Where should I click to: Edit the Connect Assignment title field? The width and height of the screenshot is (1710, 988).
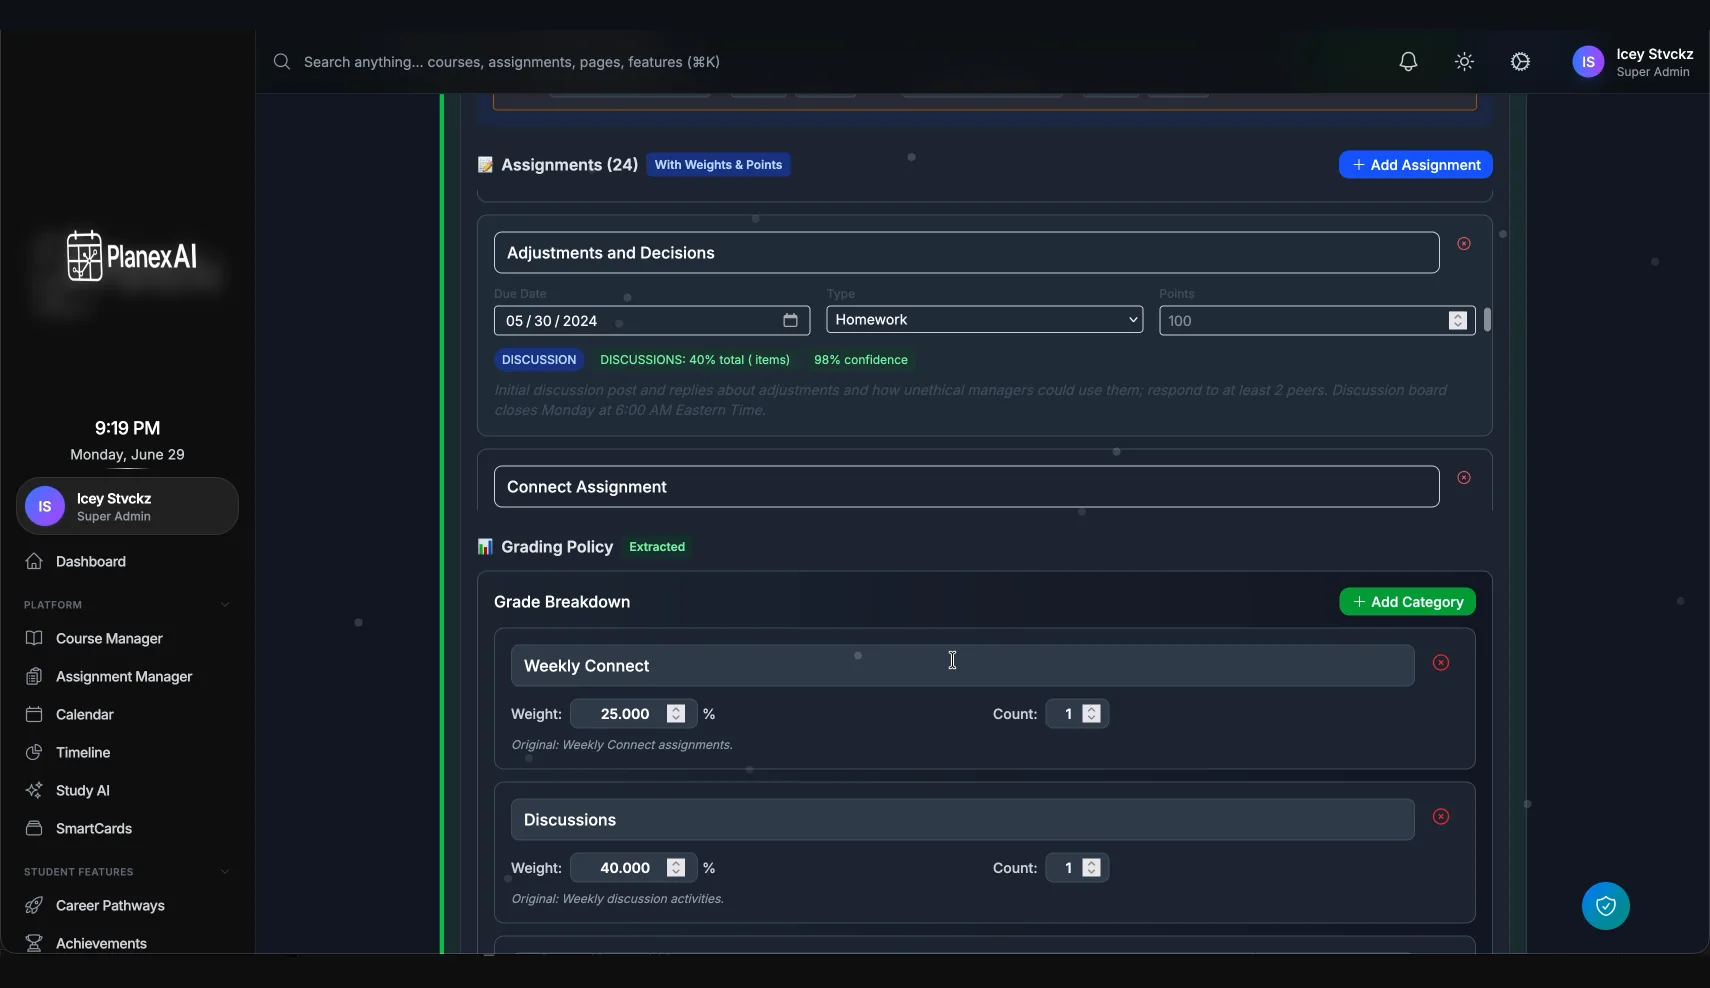click(966, 487)
